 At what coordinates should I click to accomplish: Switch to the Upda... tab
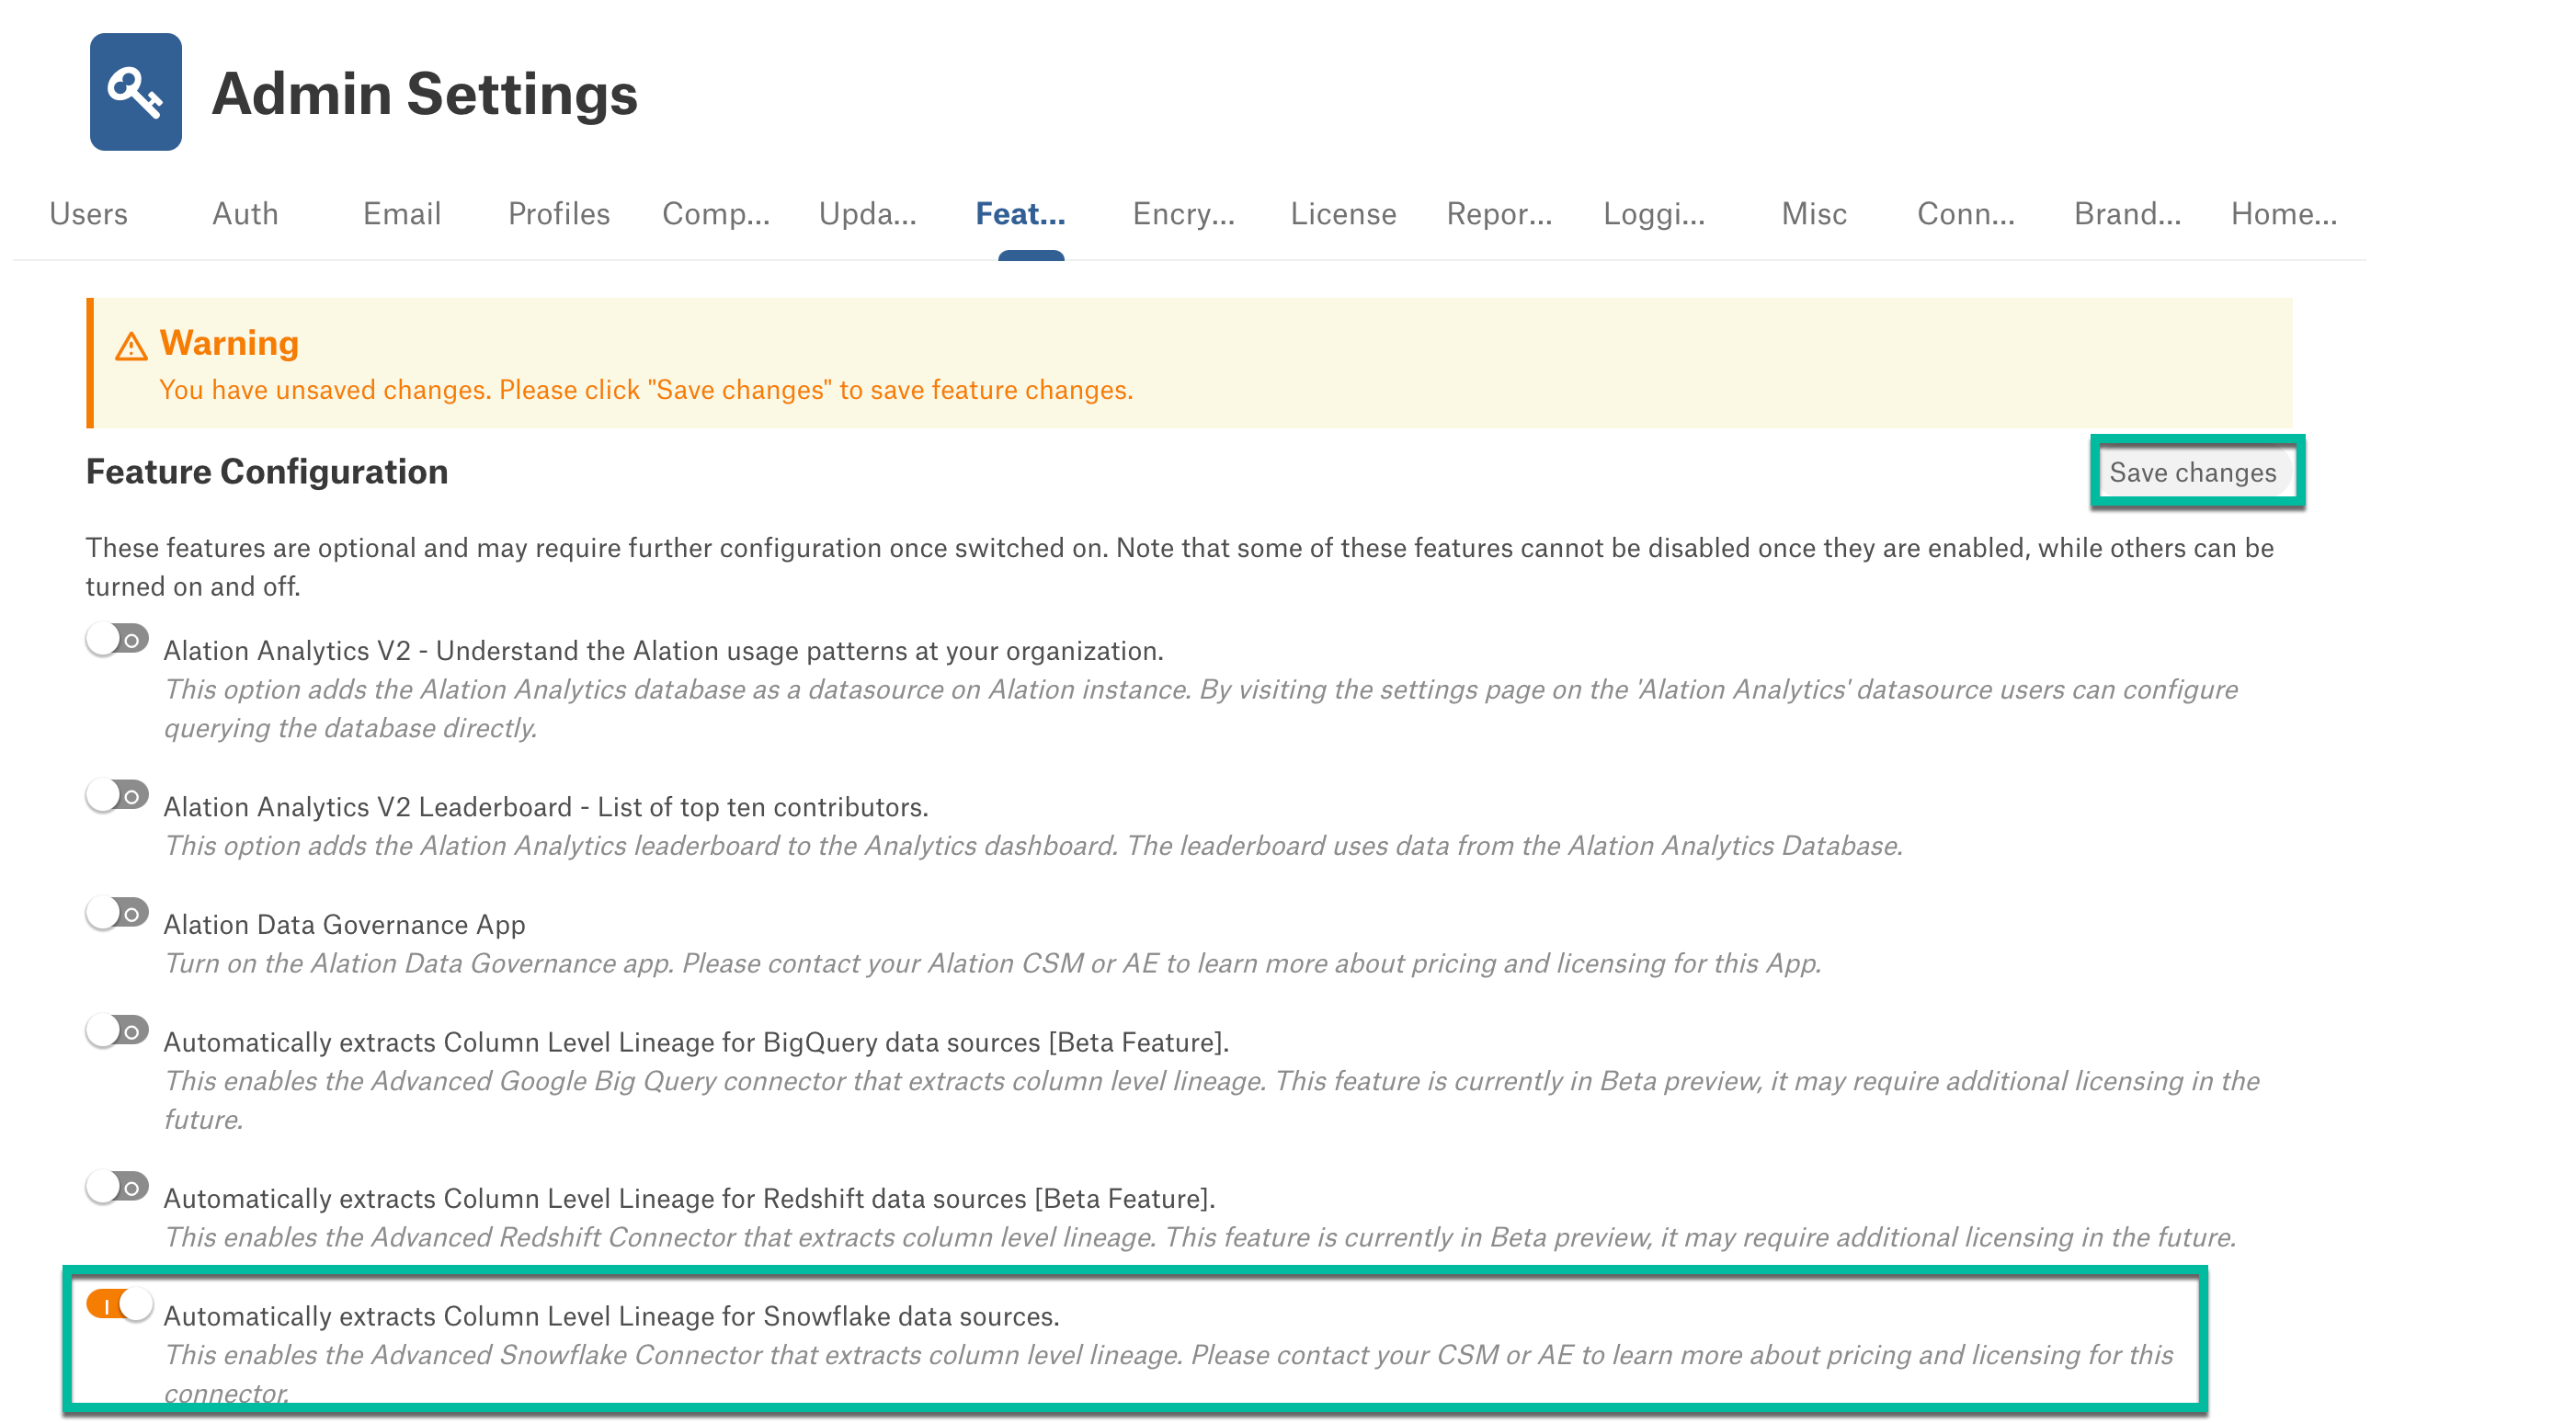[868, 214]
